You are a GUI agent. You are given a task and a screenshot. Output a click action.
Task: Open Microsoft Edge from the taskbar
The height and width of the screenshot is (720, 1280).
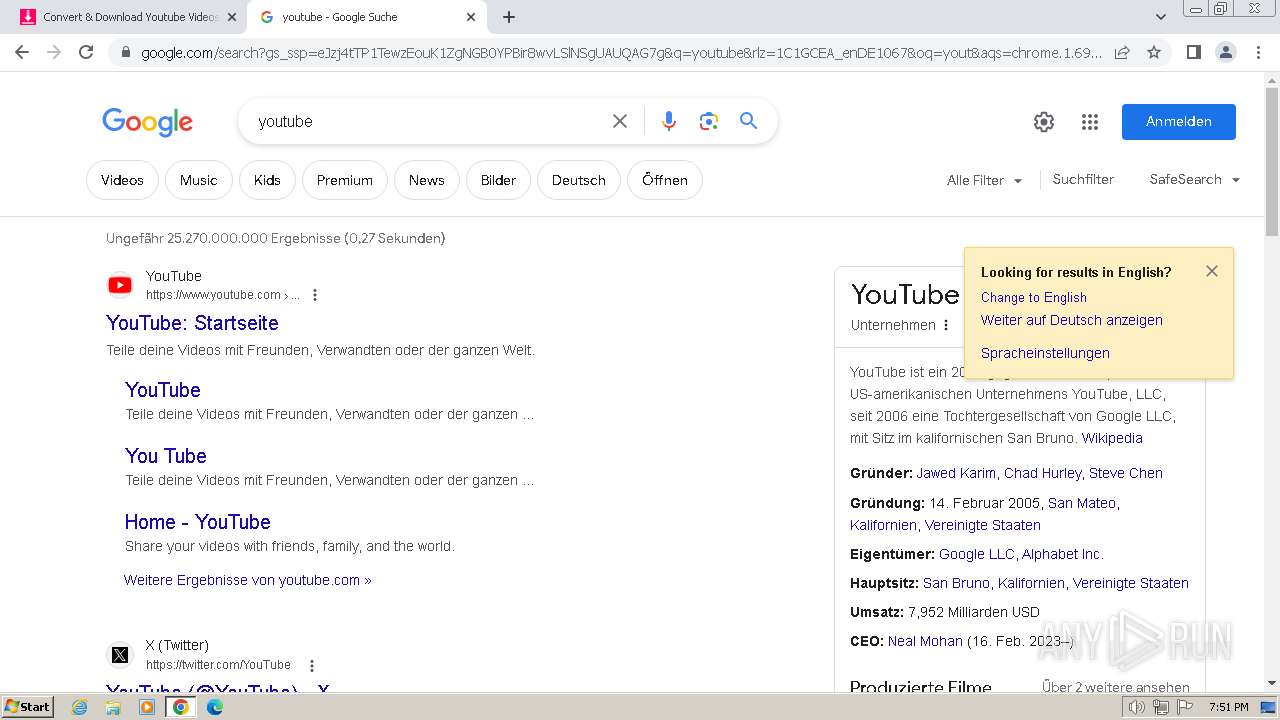point(215,707)
